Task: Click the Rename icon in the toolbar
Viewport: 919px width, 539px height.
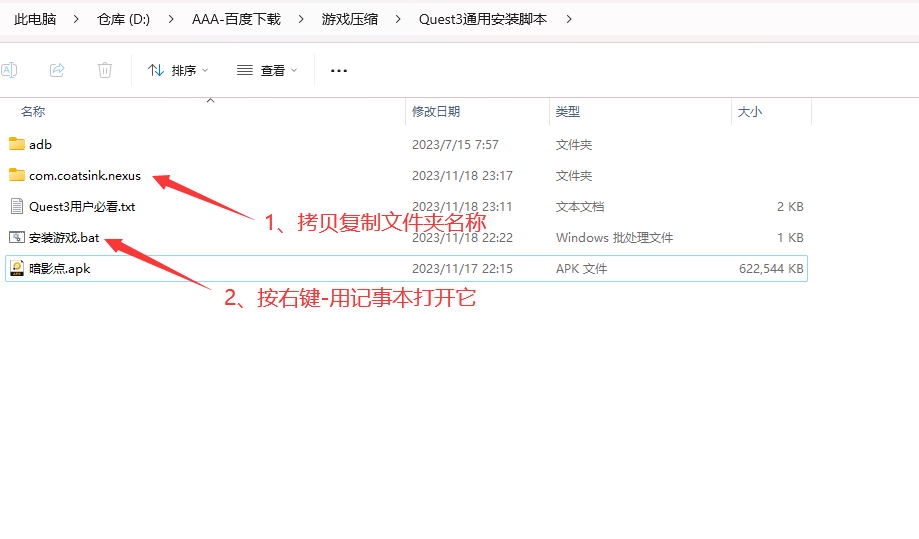Action: tap(9, 70)
